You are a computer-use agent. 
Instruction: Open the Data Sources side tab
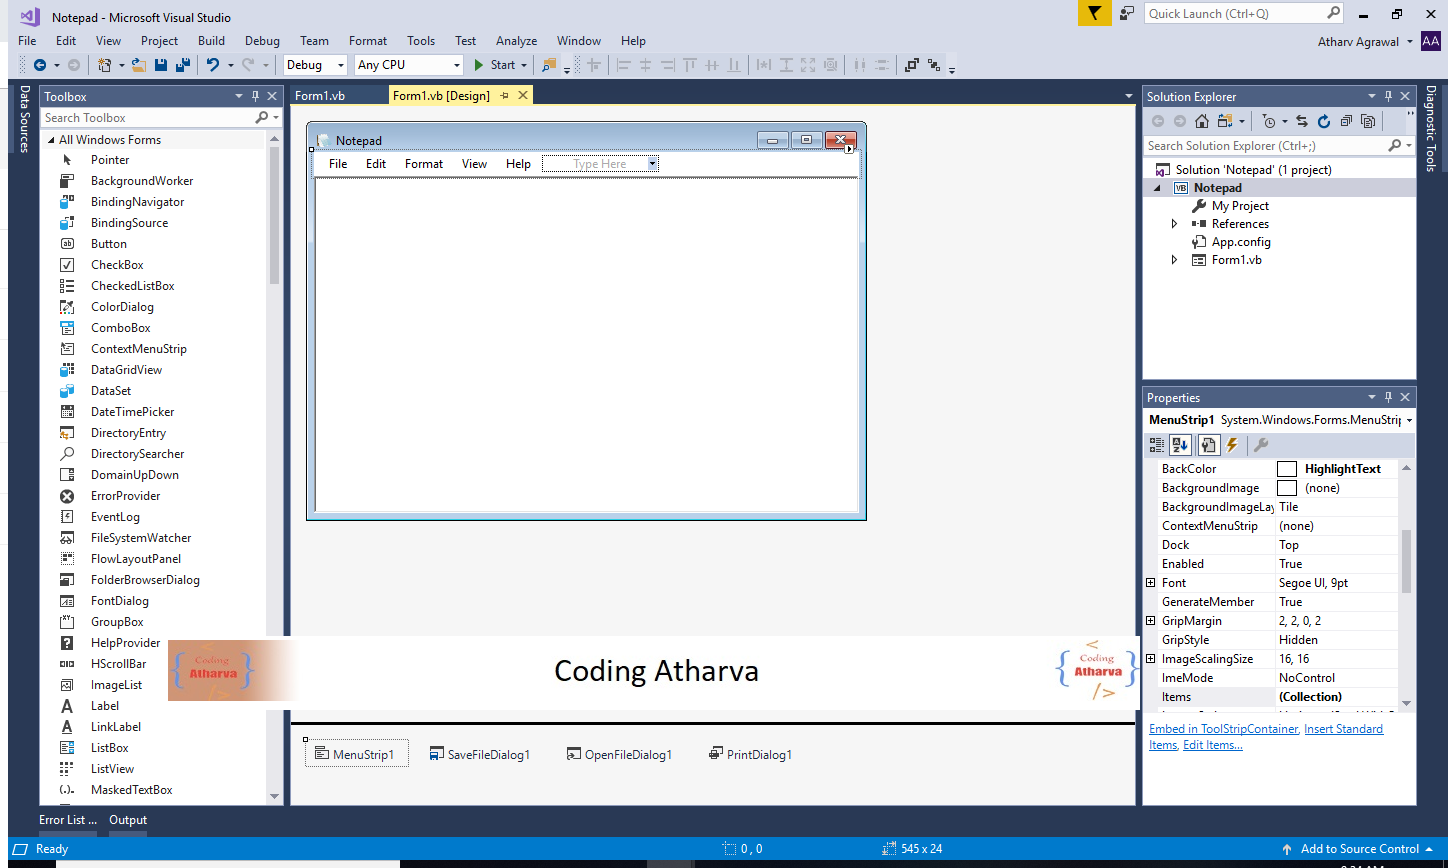click(x=25, y=118)
